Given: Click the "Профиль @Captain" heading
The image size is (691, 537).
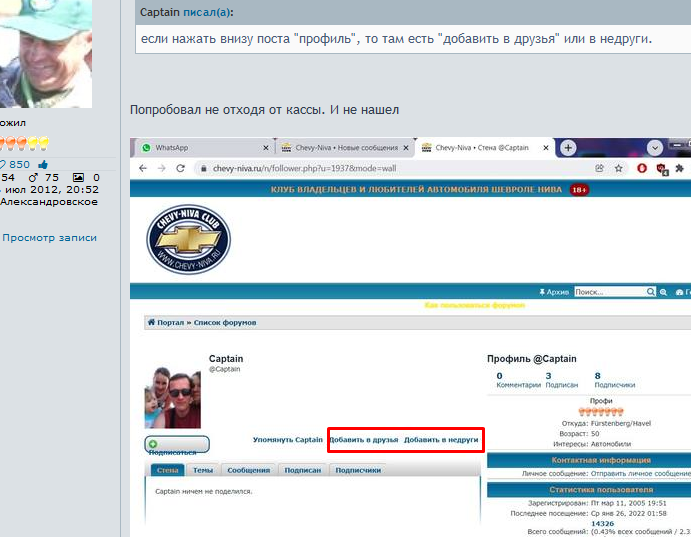Looking at the screenshot, I should click(531, 359).
